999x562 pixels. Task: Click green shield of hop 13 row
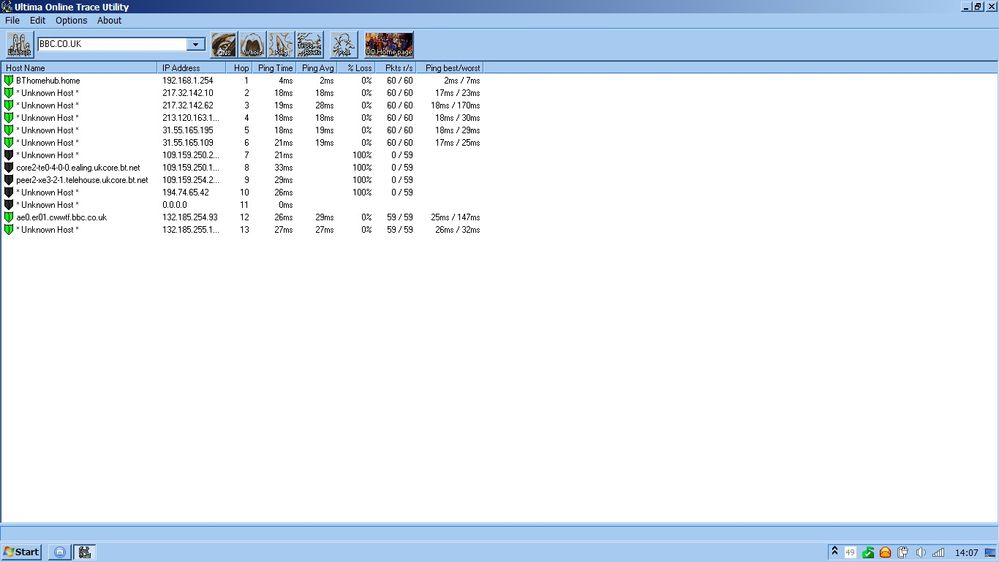[8, 229]
